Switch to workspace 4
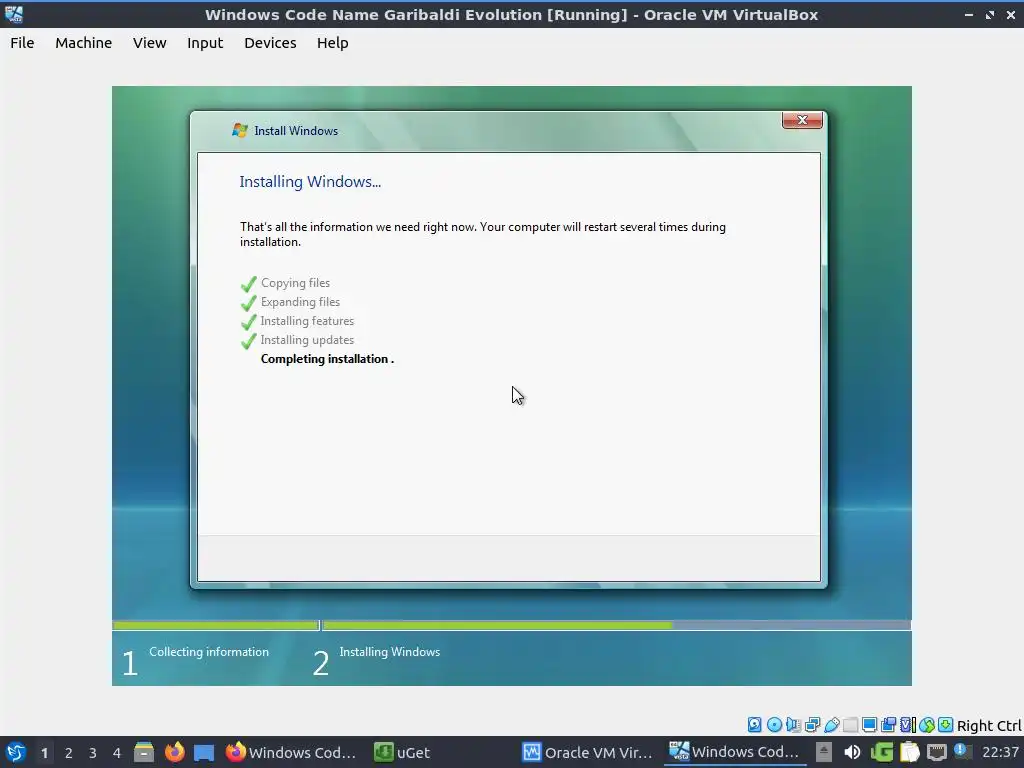Viewport: 1024px width, 768px height. click(x=117, y=753)
